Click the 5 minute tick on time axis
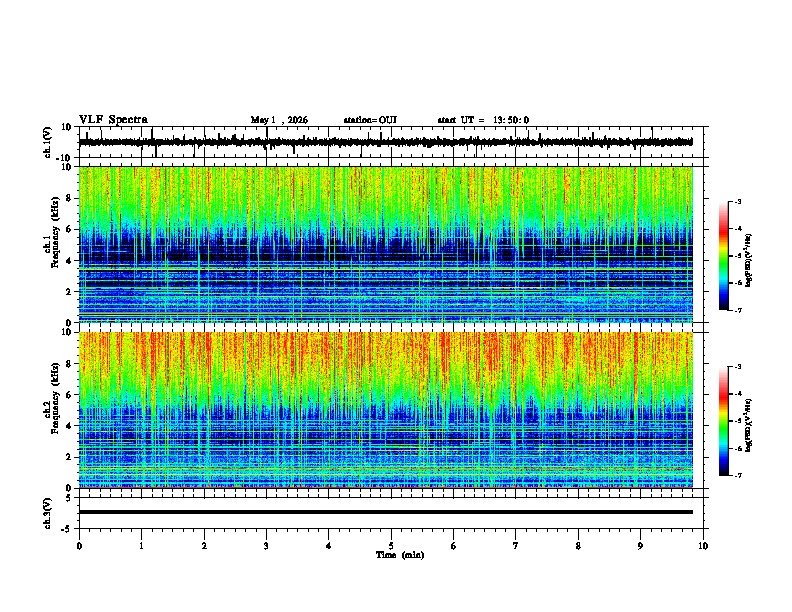Image resolution: width=792 pixels, height=612 pixels. 391,546
